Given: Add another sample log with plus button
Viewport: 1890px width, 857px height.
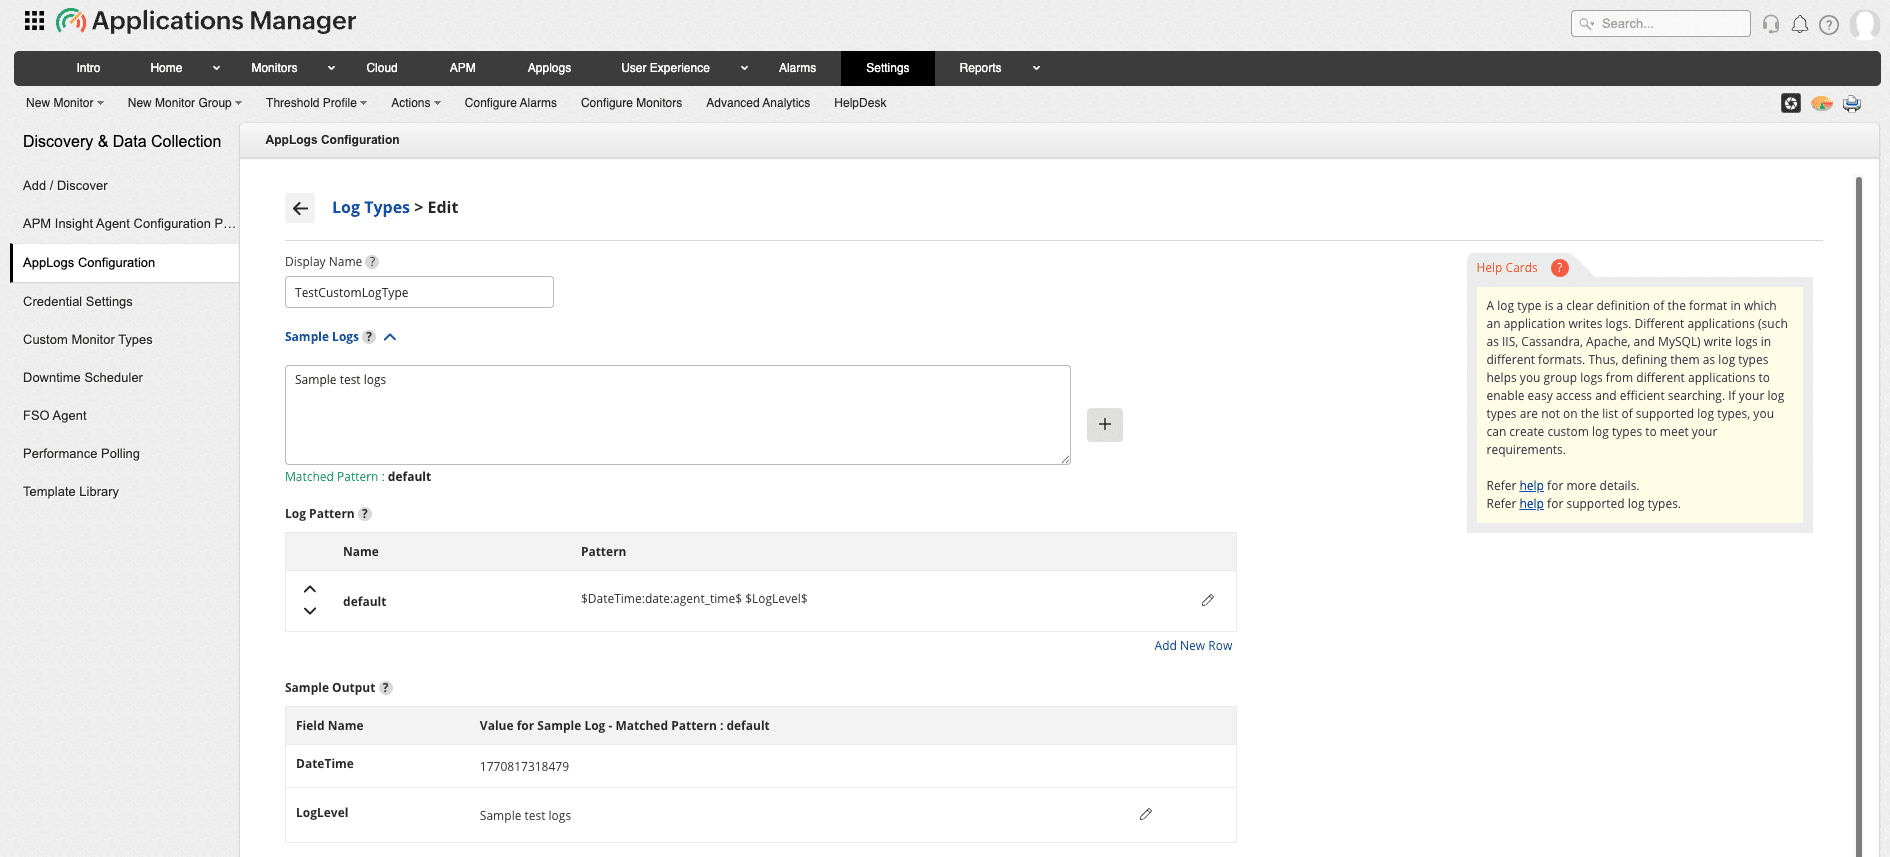Looking at the screenshot, I should point(1105,425).
